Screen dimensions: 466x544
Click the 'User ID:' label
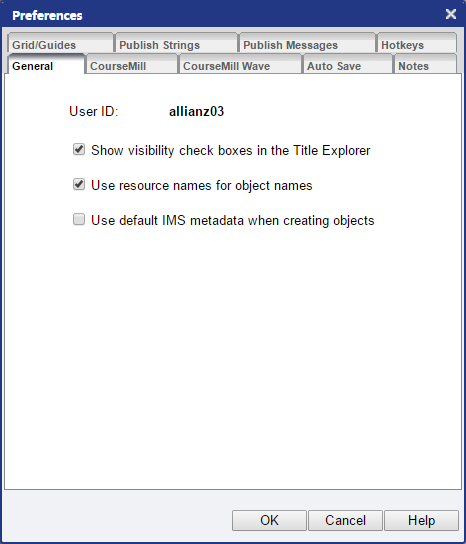click(x=94, y=111)
